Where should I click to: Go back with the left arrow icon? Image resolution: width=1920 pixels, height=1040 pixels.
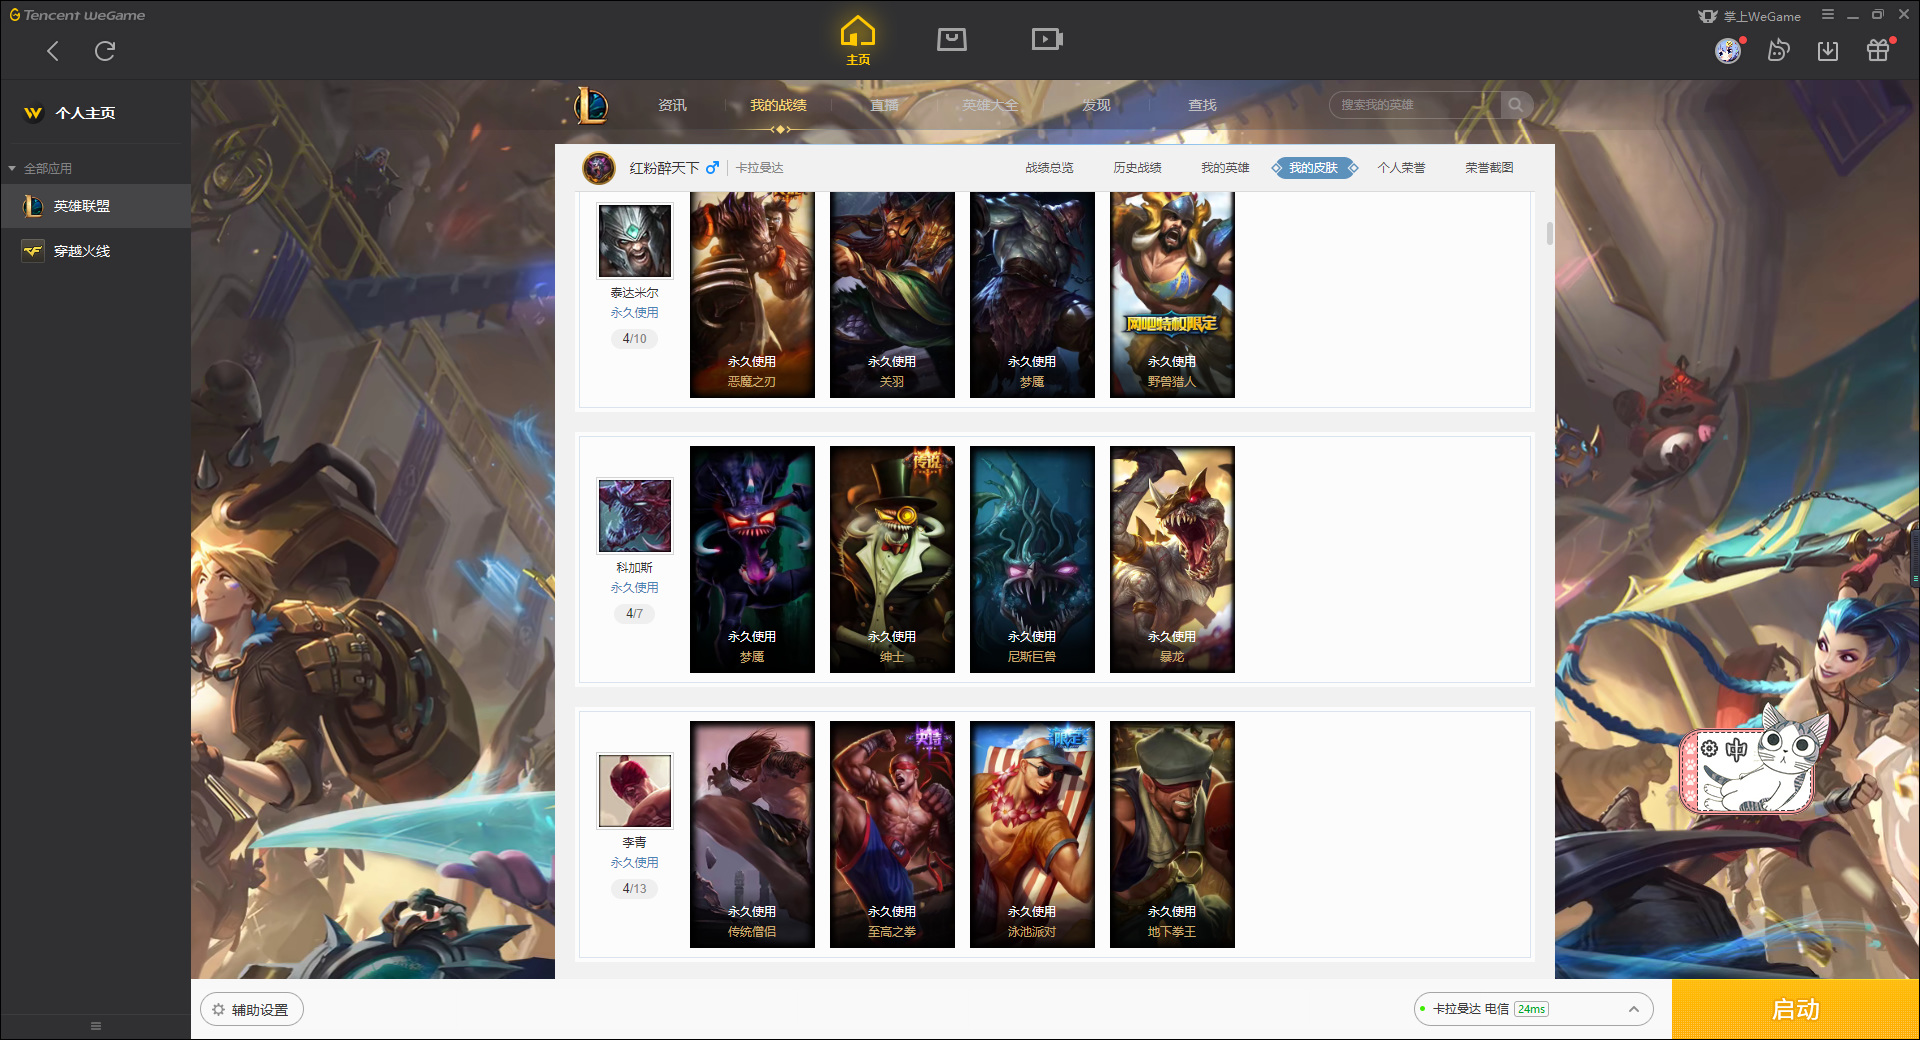53,51
